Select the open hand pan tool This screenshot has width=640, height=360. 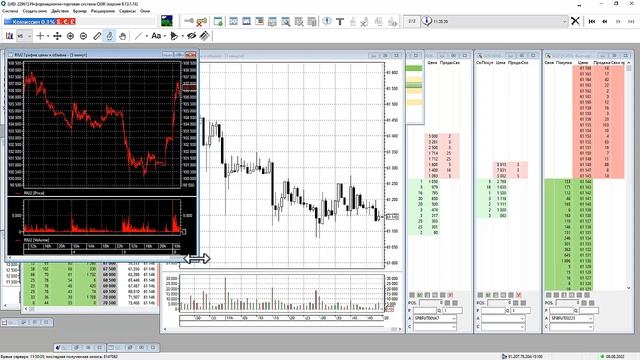tap(122, 36)
